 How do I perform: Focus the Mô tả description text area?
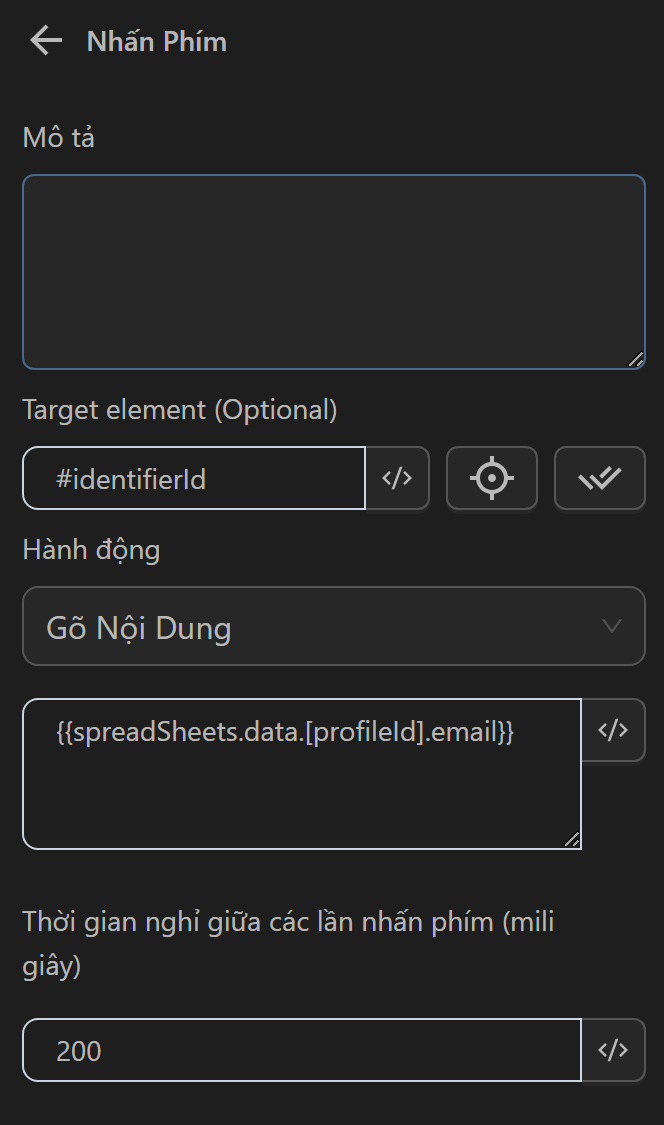[x=333, y=272]
